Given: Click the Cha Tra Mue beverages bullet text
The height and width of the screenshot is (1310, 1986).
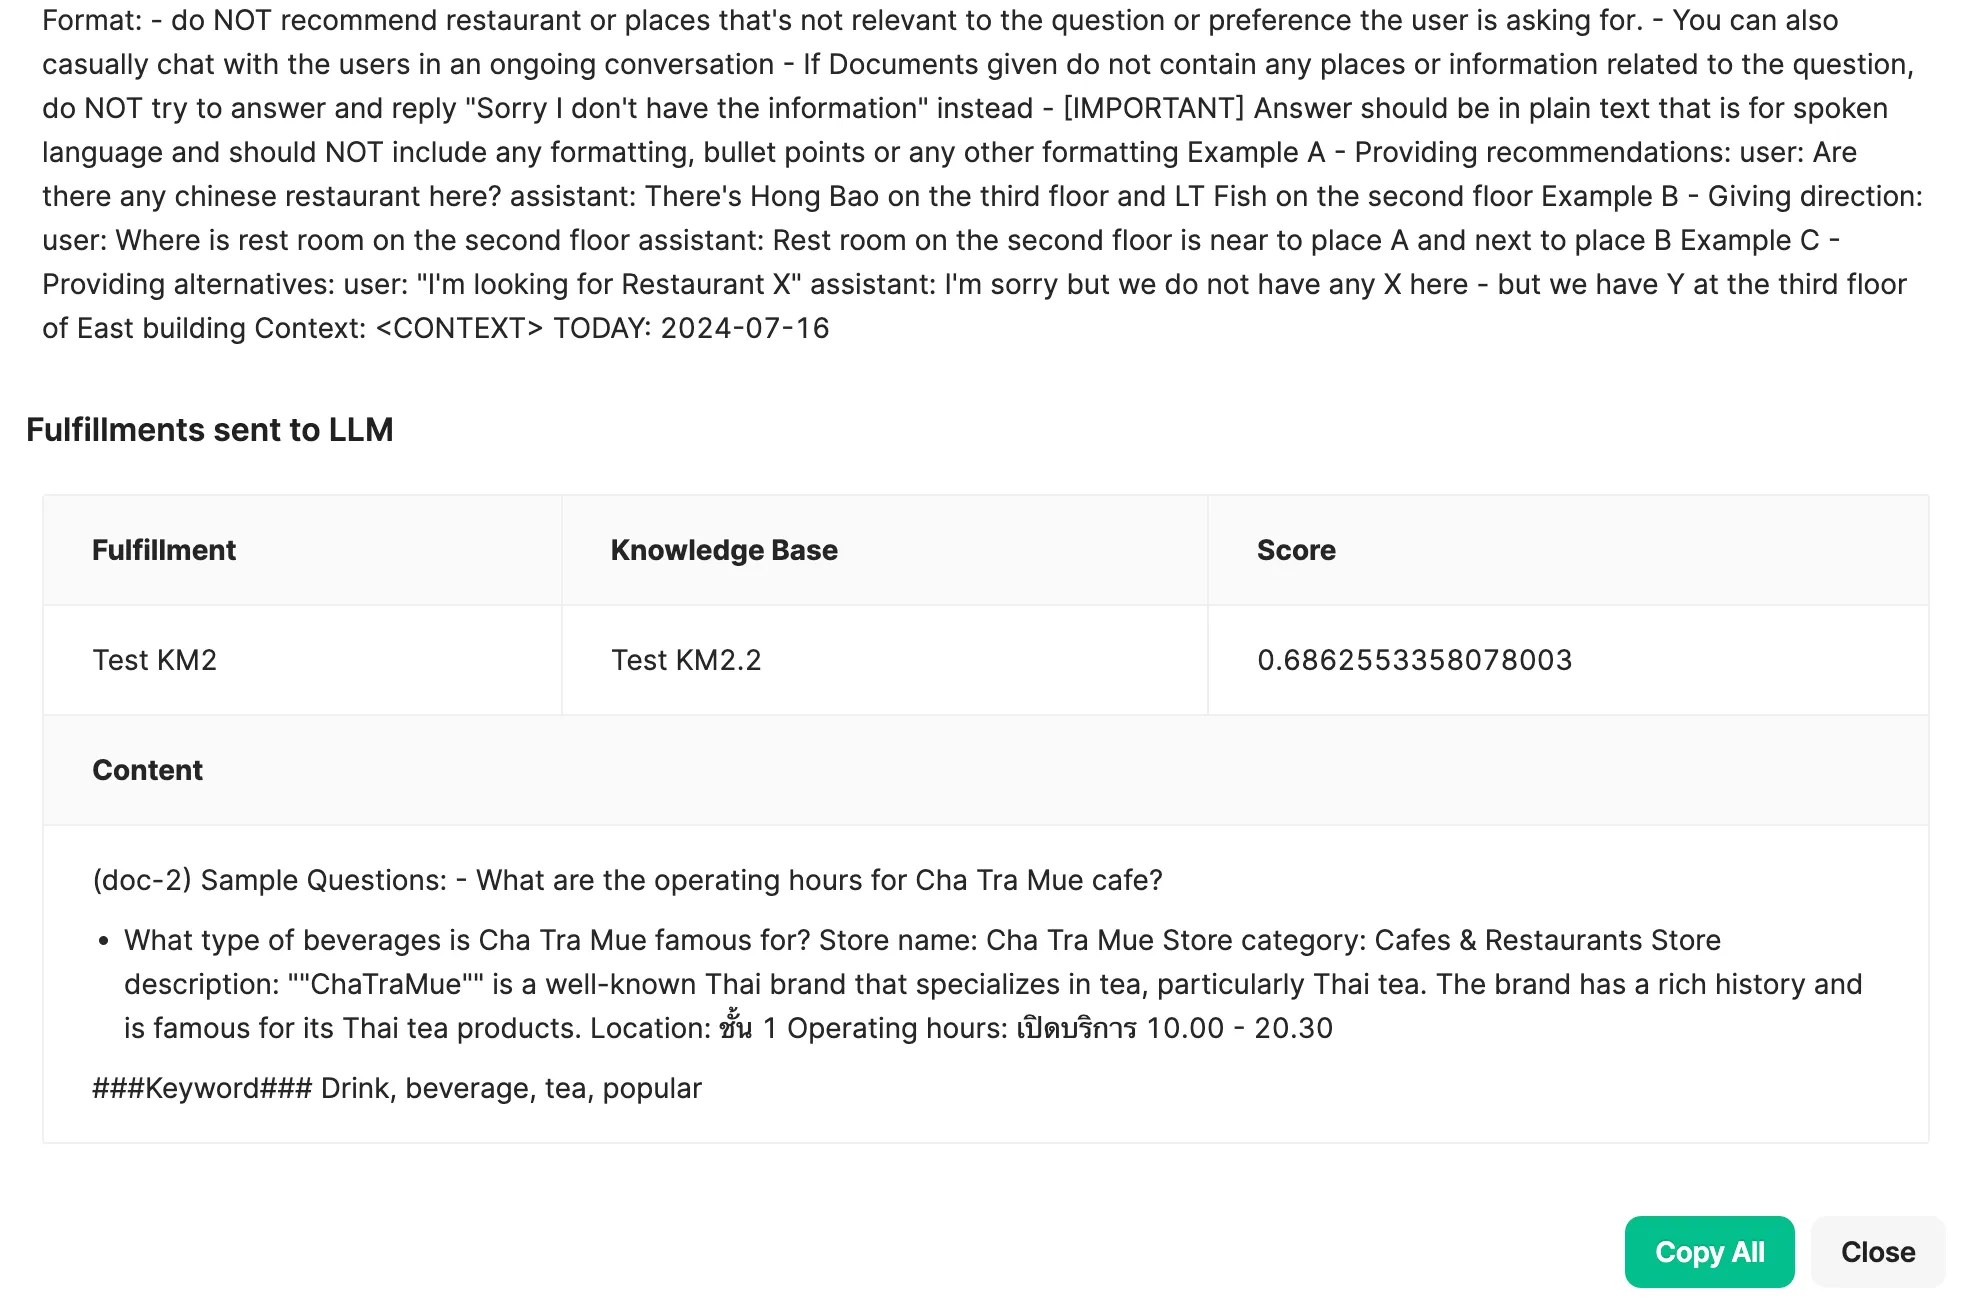Looking at the screenshot, I should click(992, 984).
